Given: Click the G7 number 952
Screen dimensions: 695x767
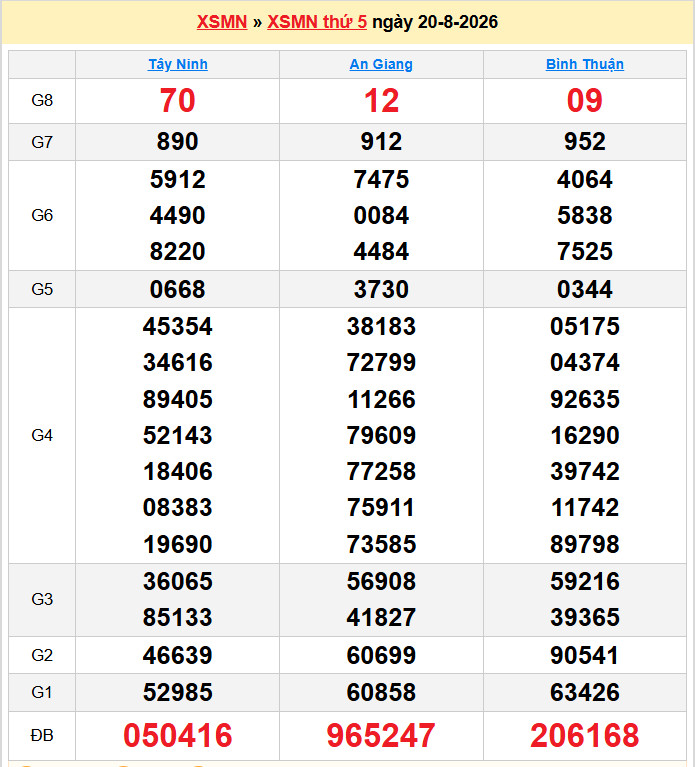Looking at the screenshot, I should [584, 141].
